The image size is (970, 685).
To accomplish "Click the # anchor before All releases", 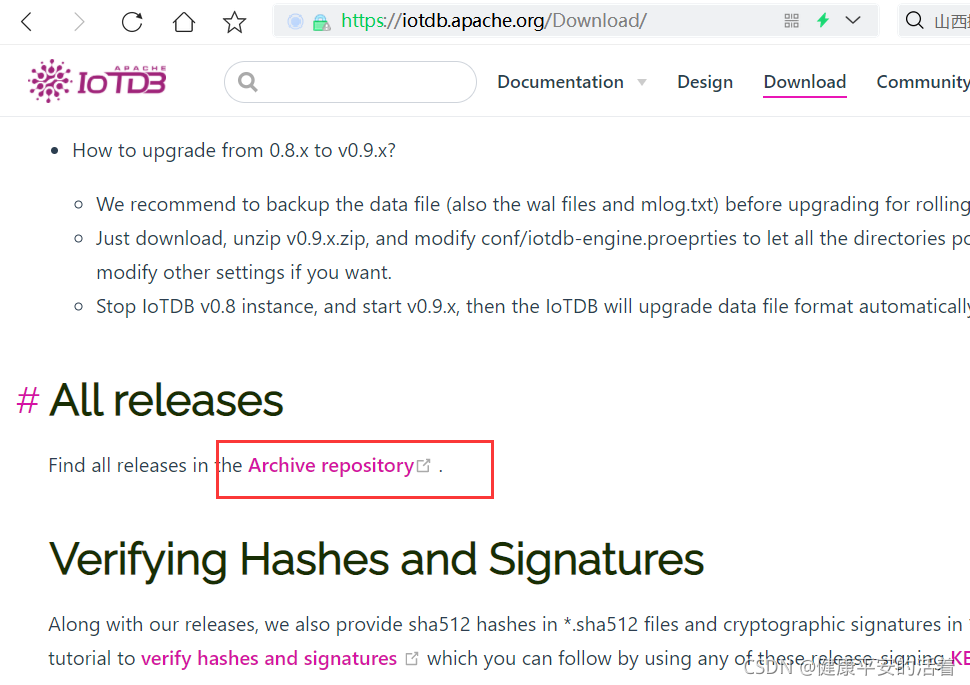I will pyautogui.click(x=28, y=400).
